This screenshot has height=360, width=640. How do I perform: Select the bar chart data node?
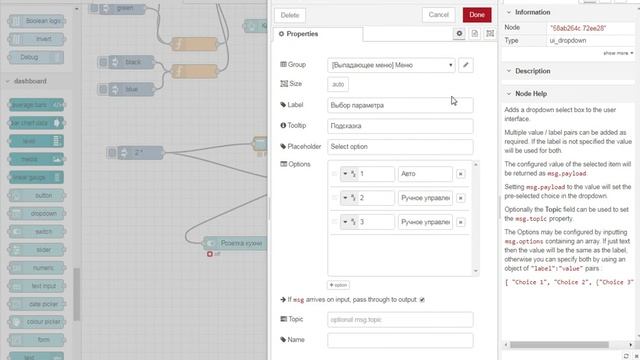point(37,123)
